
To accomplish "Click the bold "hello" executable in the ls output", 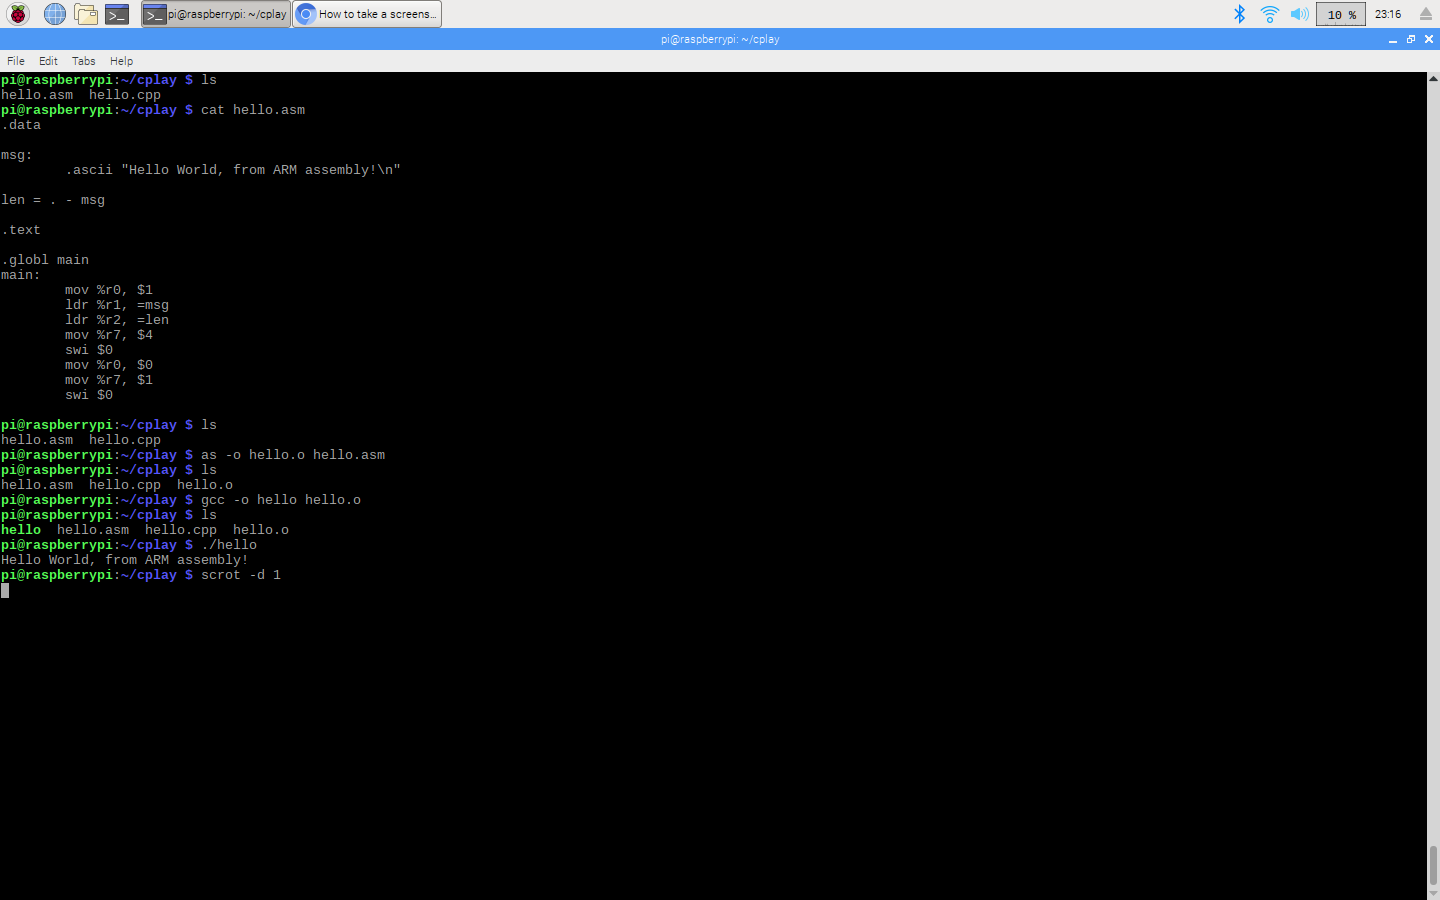I will point(21,530).
